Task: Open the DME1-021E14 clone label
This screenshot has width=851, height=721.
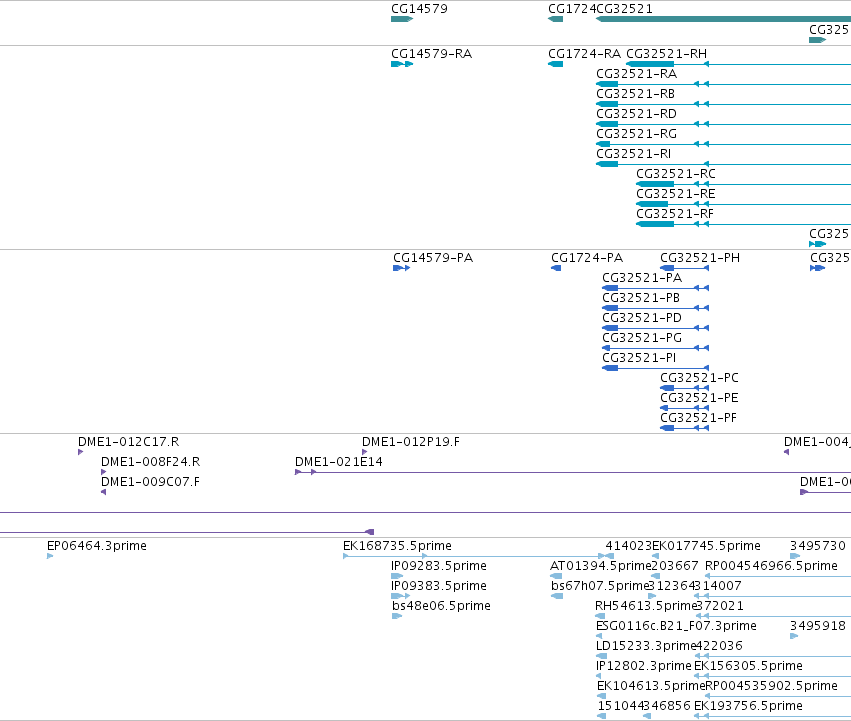Action: click(x=339, y=462)
